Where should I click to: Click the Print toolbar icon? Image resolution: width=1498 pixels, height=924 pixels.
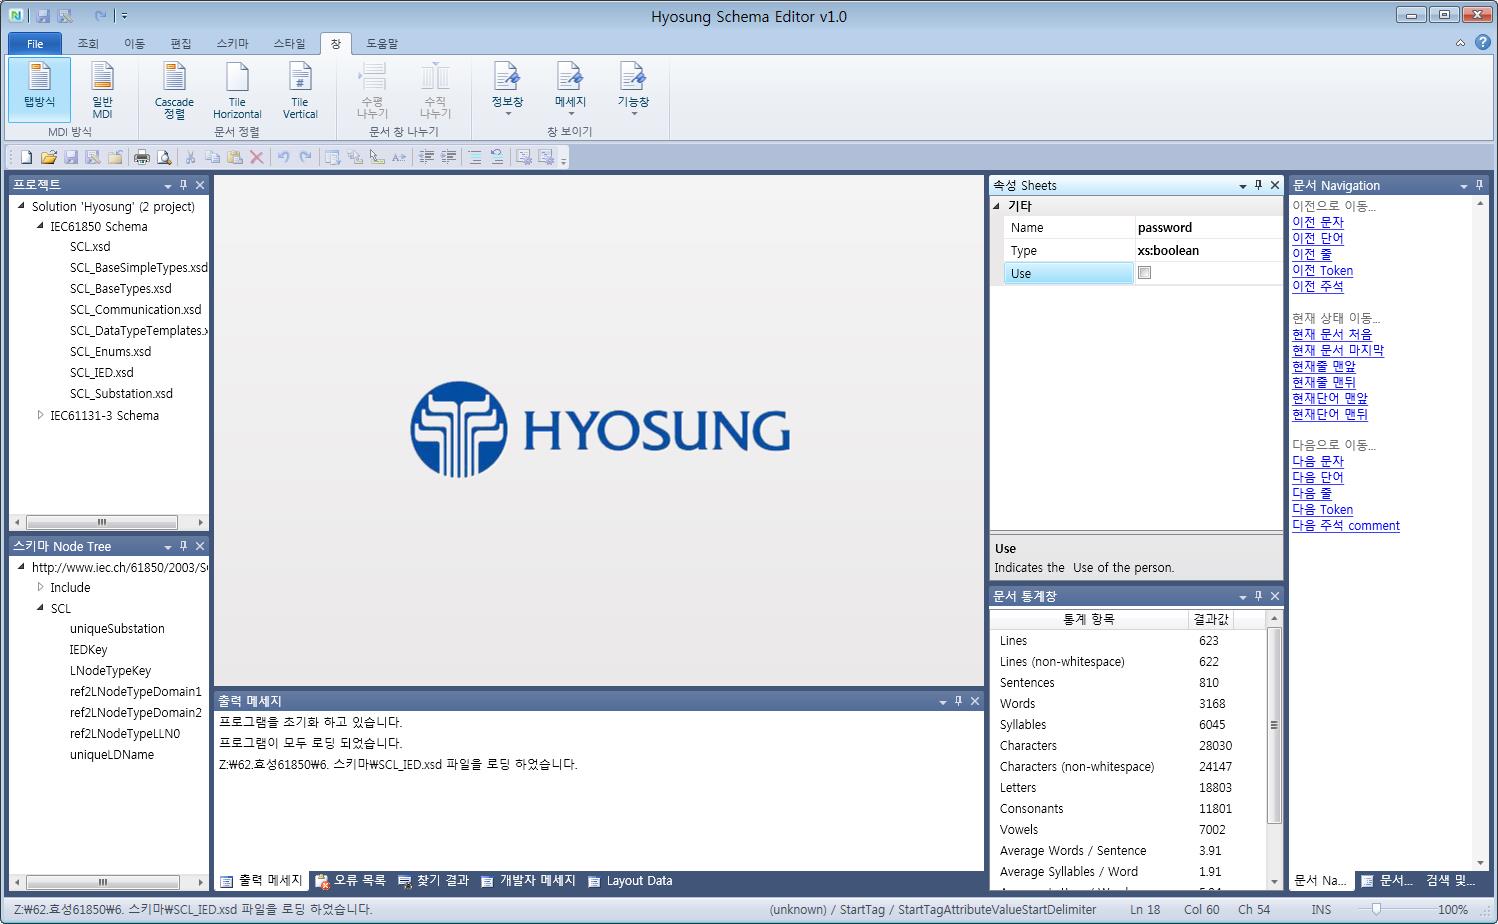coord(142,157)
